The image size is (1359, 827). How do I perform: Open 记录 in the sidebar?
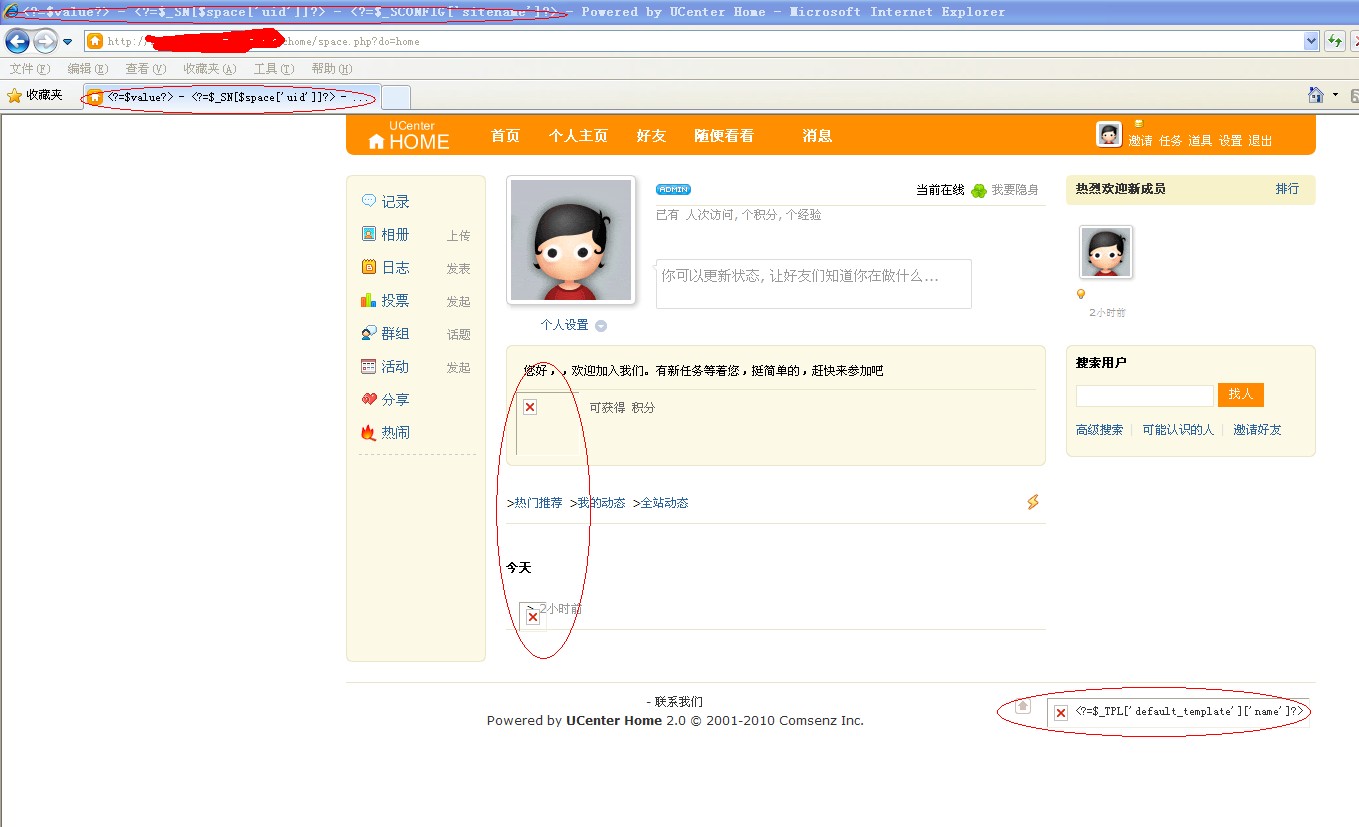point(395,202)
